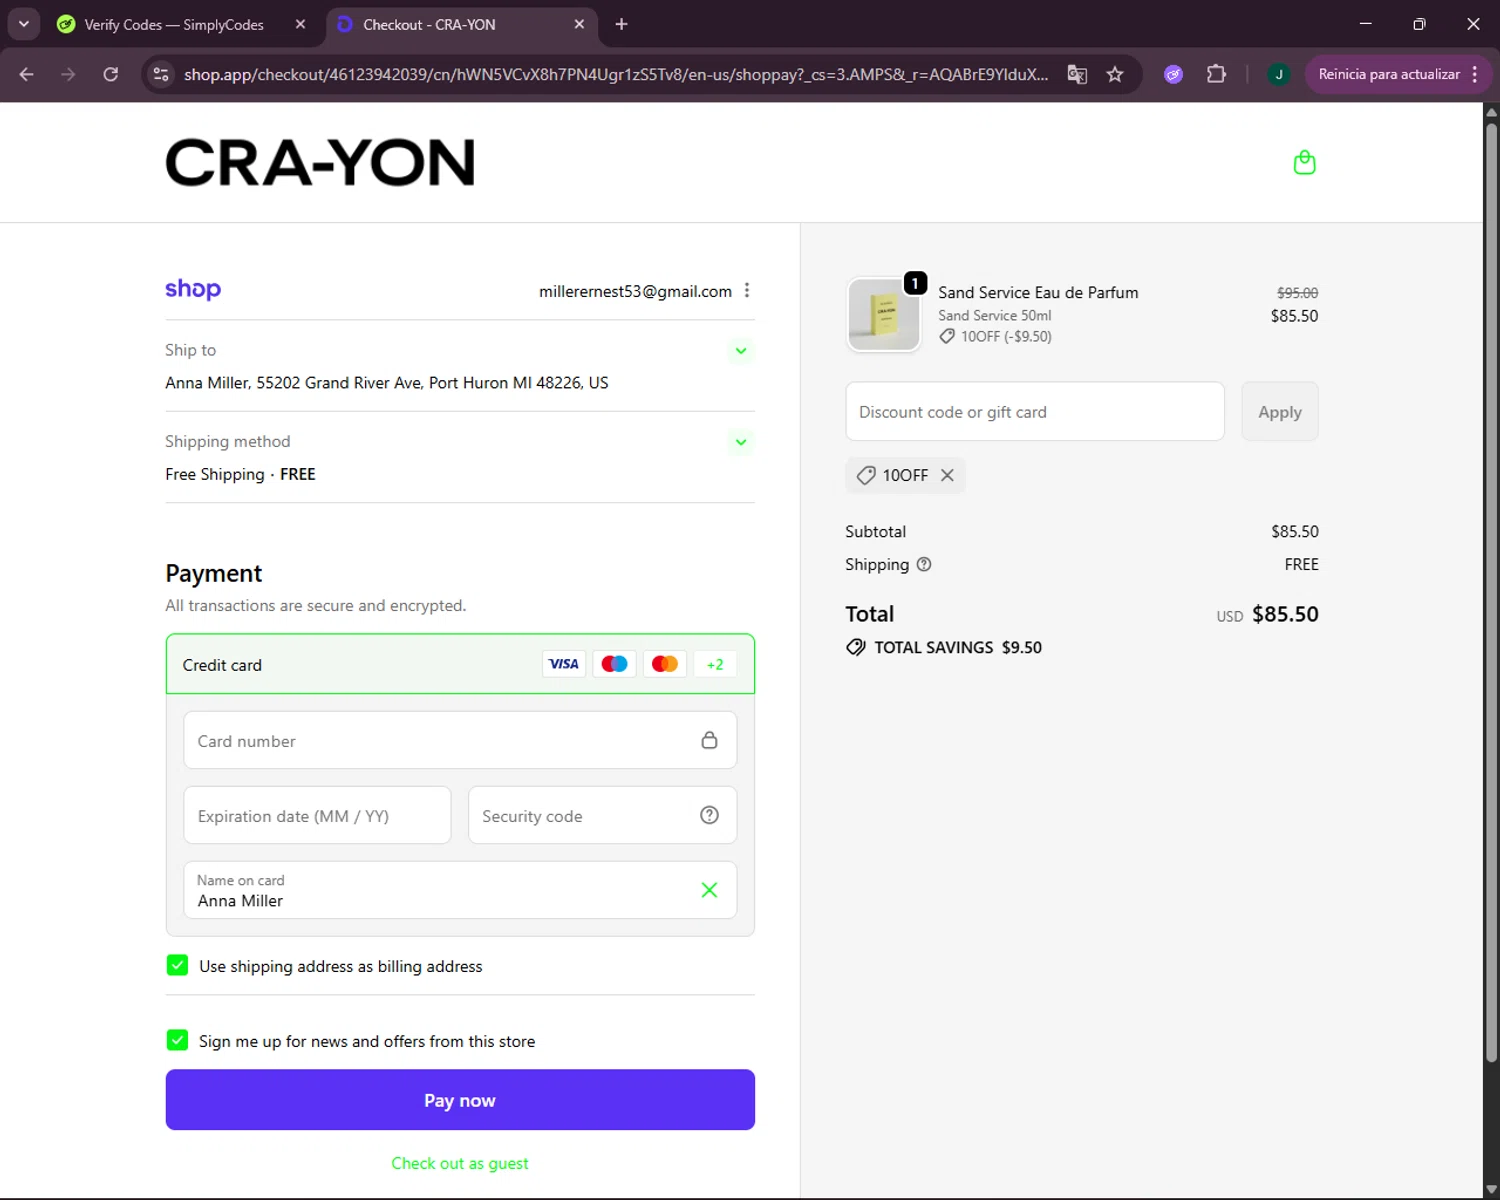
Task: Focus the Card number field
Action: pos(460,740)
